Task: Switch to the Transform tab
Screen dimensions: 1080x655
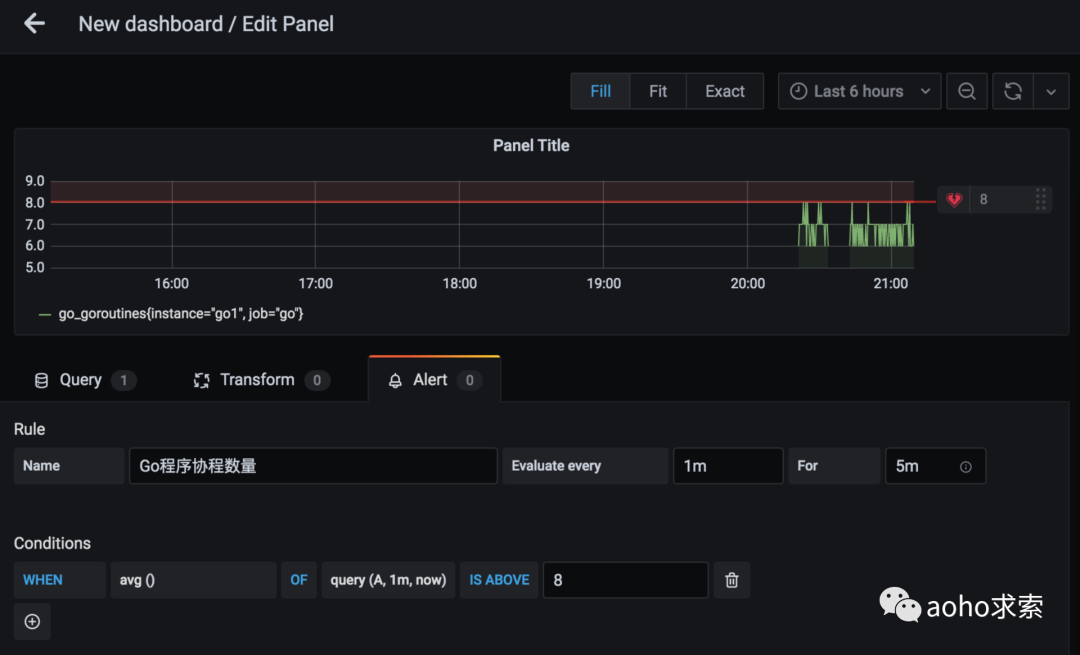Action: (x=257, y=380)
